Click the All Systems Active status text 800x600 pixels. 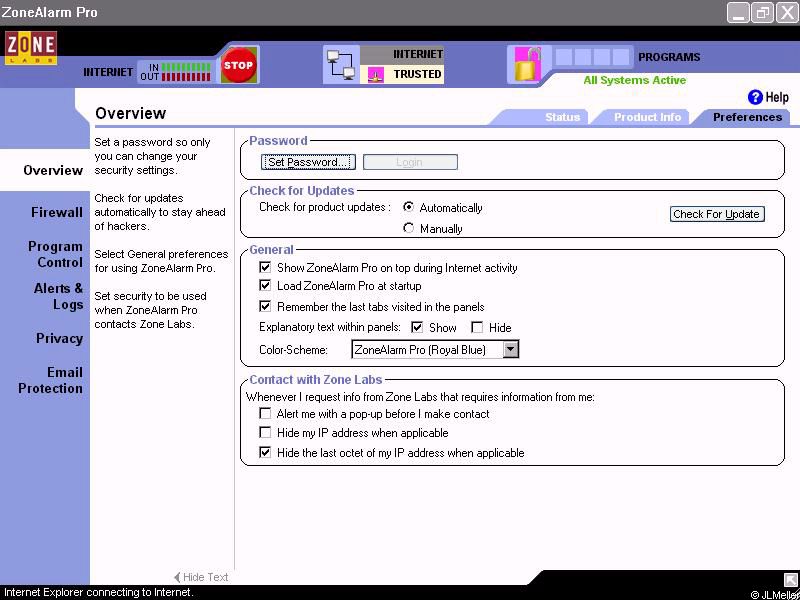point(635,80)
